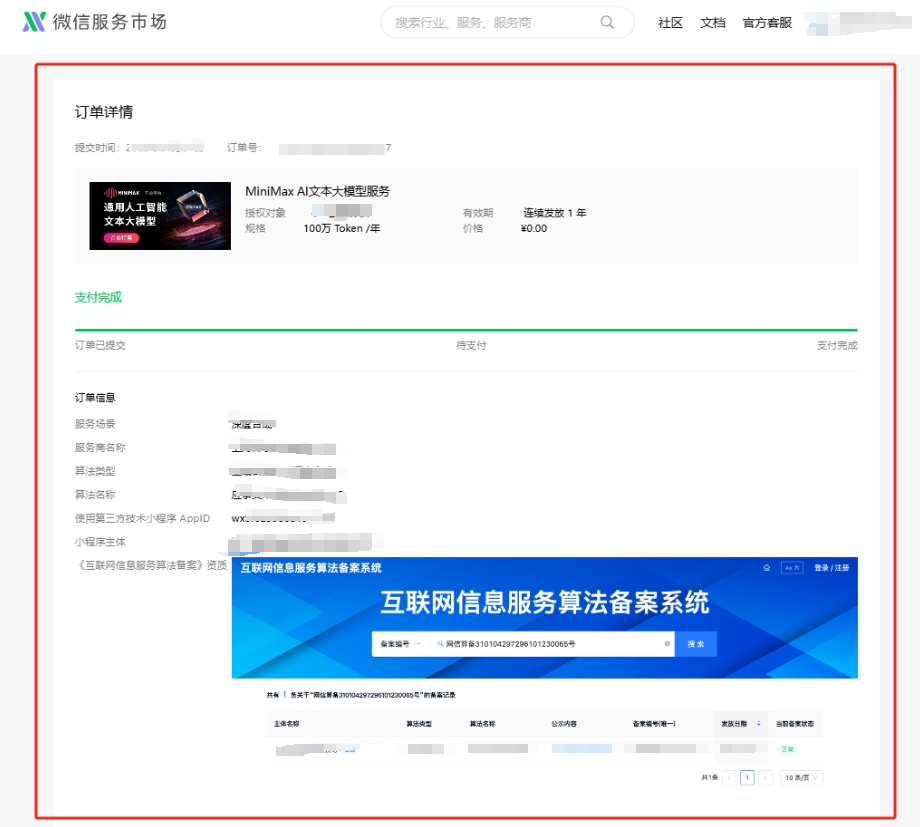The image size is (920, 827).
Task: Focus the 搜索行业、服务、服务商 search field
Action: (x=507, y=22)
